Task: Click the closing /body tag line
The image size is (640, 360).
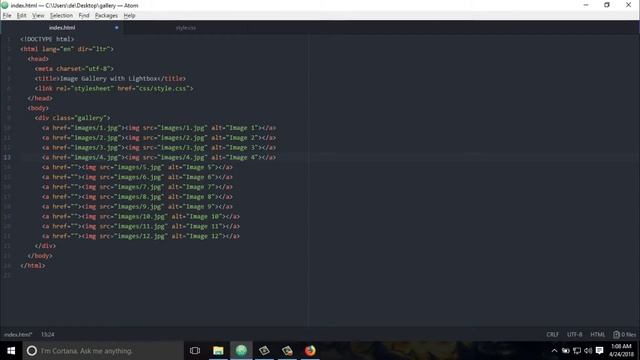Action: point(40,256)
